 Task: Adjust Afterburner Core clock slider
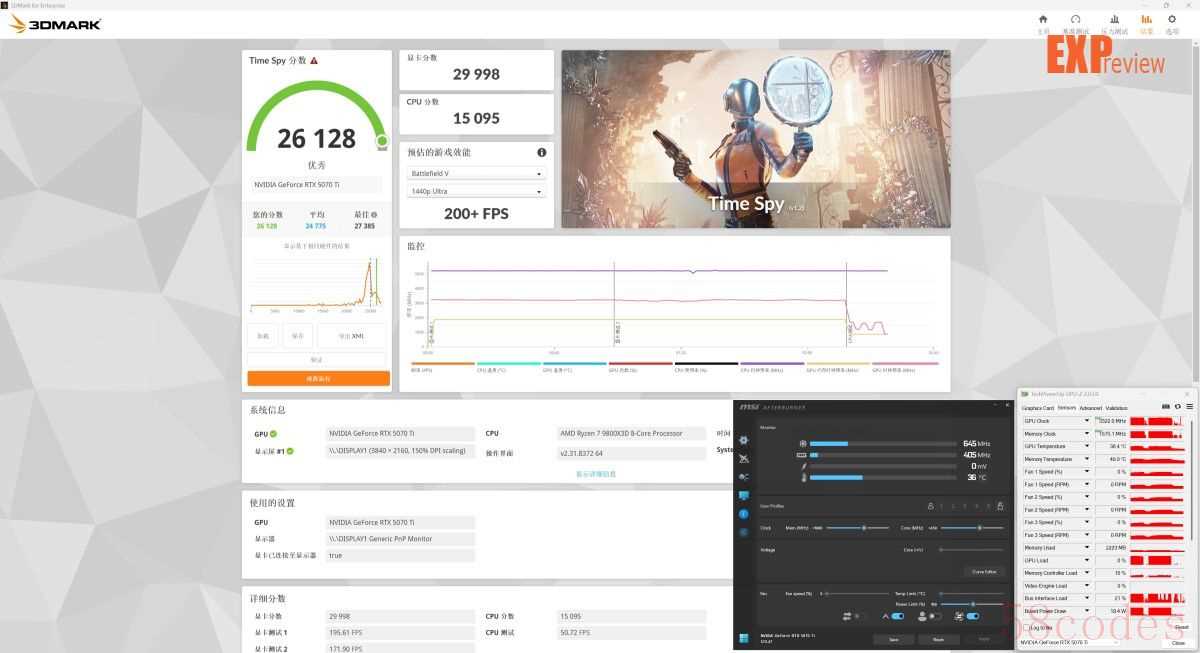pos(972,527)
